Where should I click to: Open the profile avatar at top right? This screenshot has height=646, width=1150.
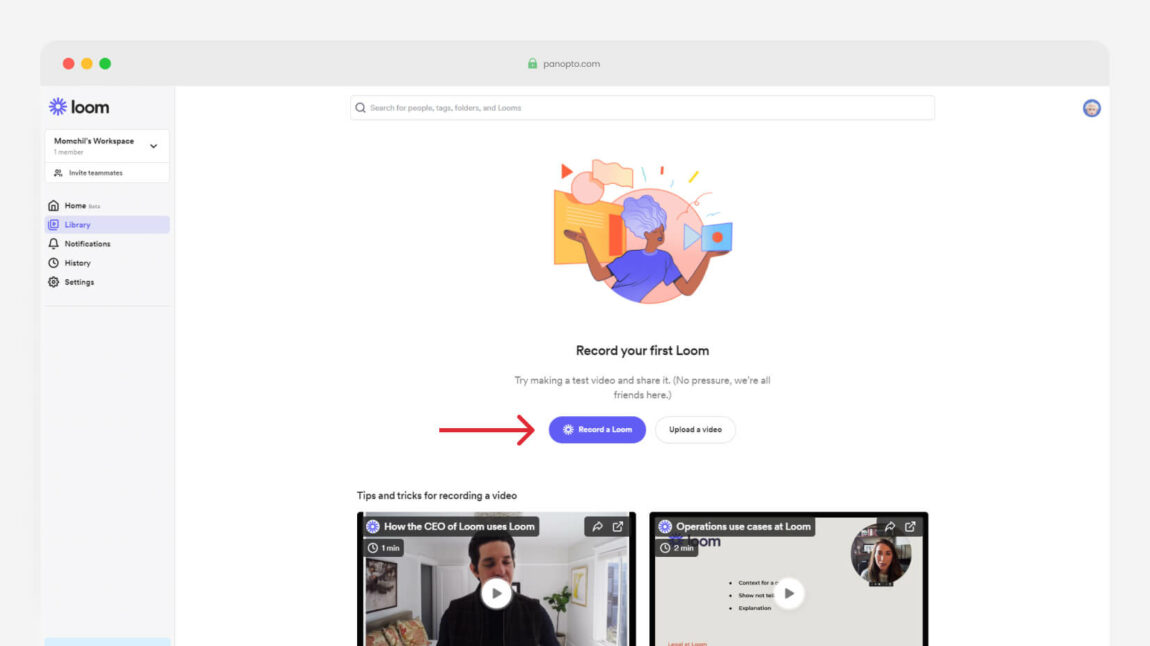click(x=1091, y=107)
